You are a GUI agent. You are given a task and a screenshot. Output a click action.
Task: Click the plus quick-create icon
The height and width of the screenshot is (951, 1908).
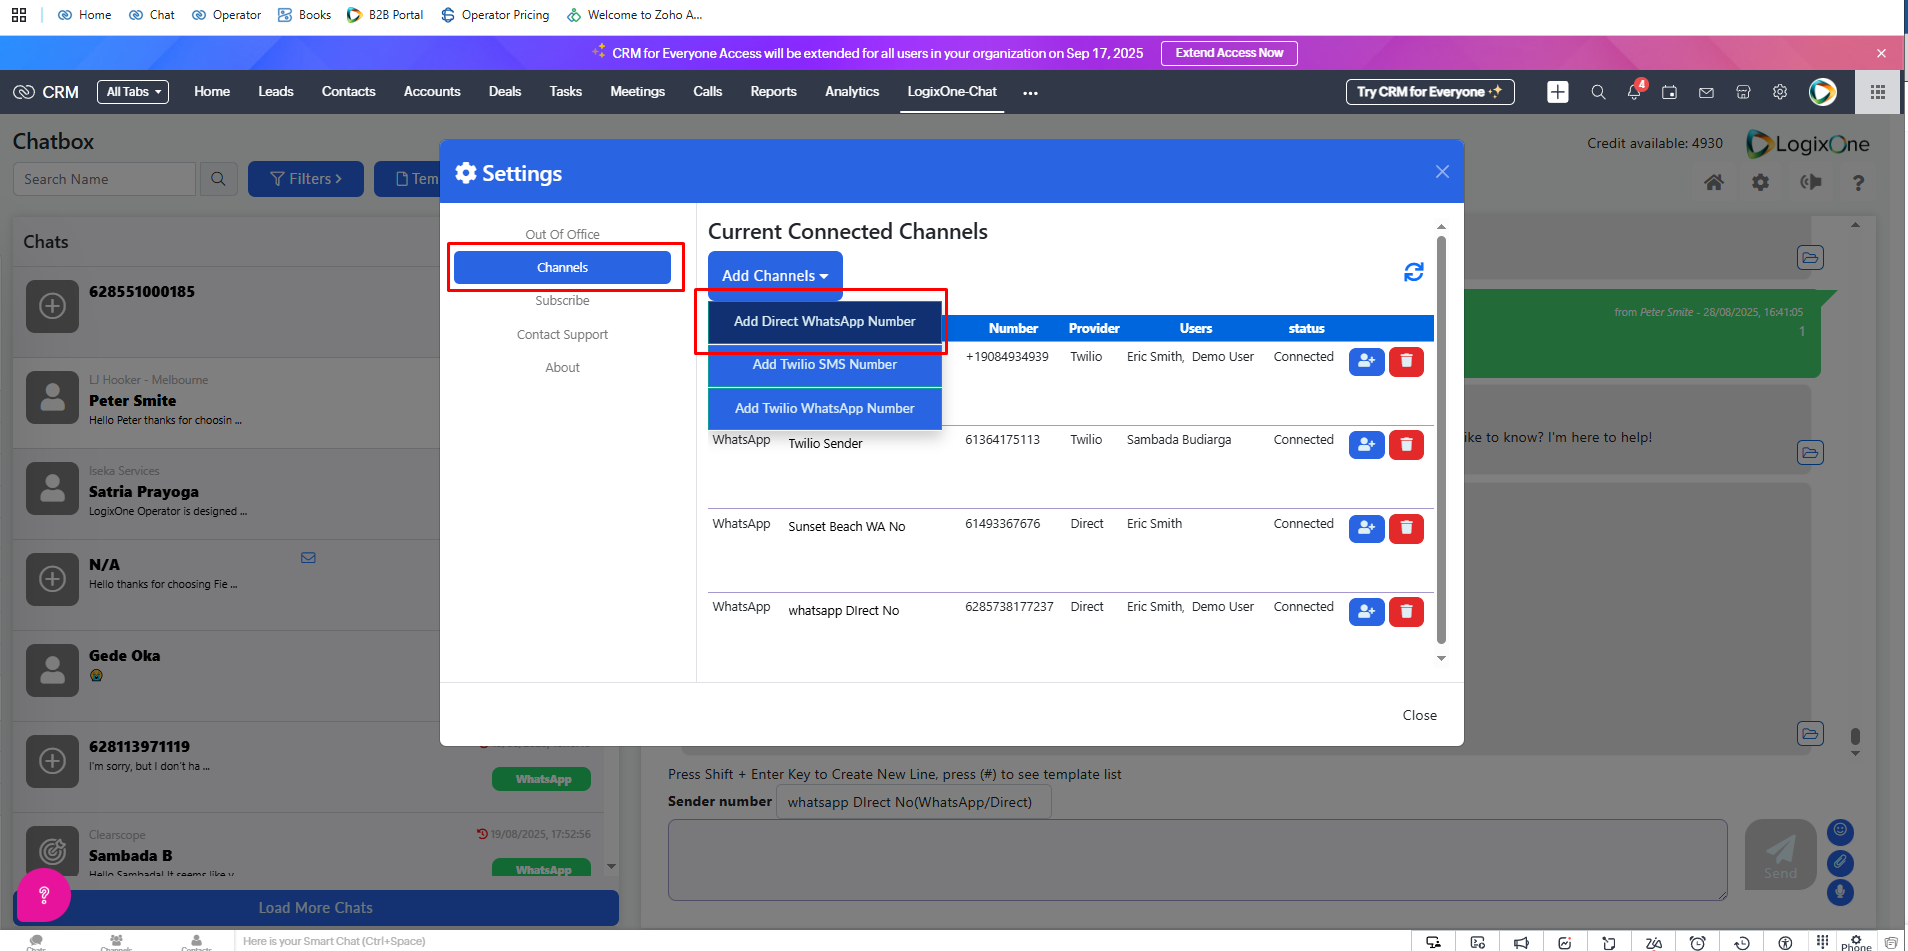pos(1557,92)
